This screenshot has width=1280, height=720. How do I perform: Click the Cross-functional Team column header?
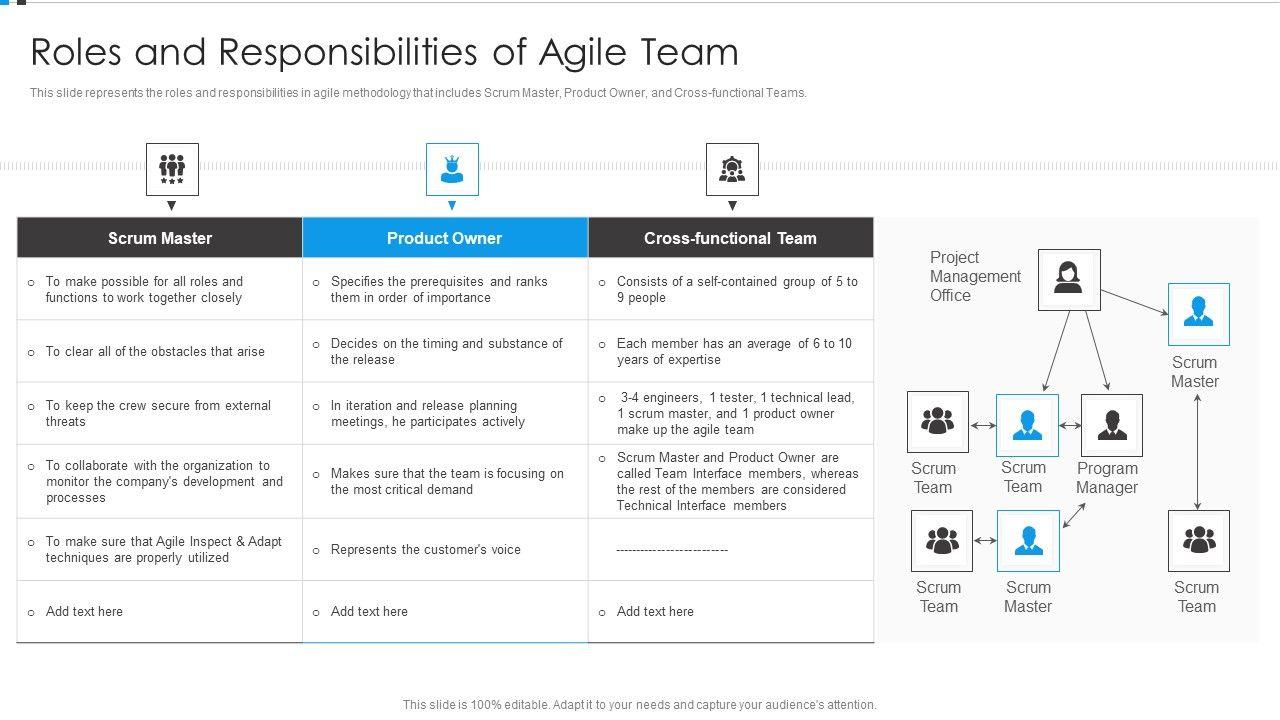point(730,238)
